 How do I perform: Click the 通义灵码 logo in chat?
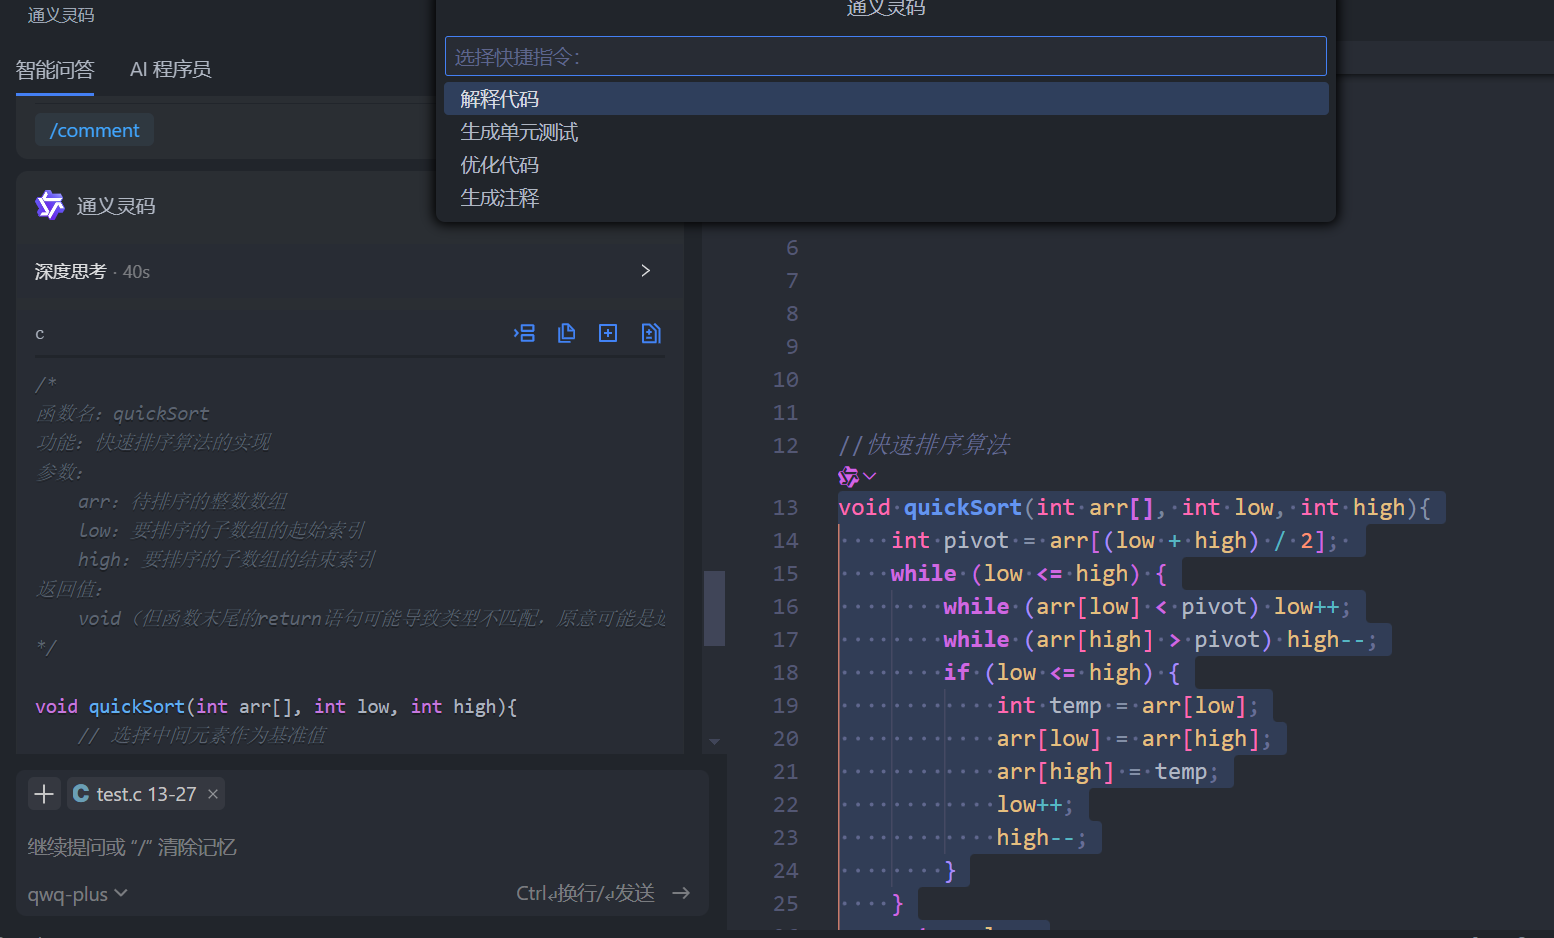[49, 205]
